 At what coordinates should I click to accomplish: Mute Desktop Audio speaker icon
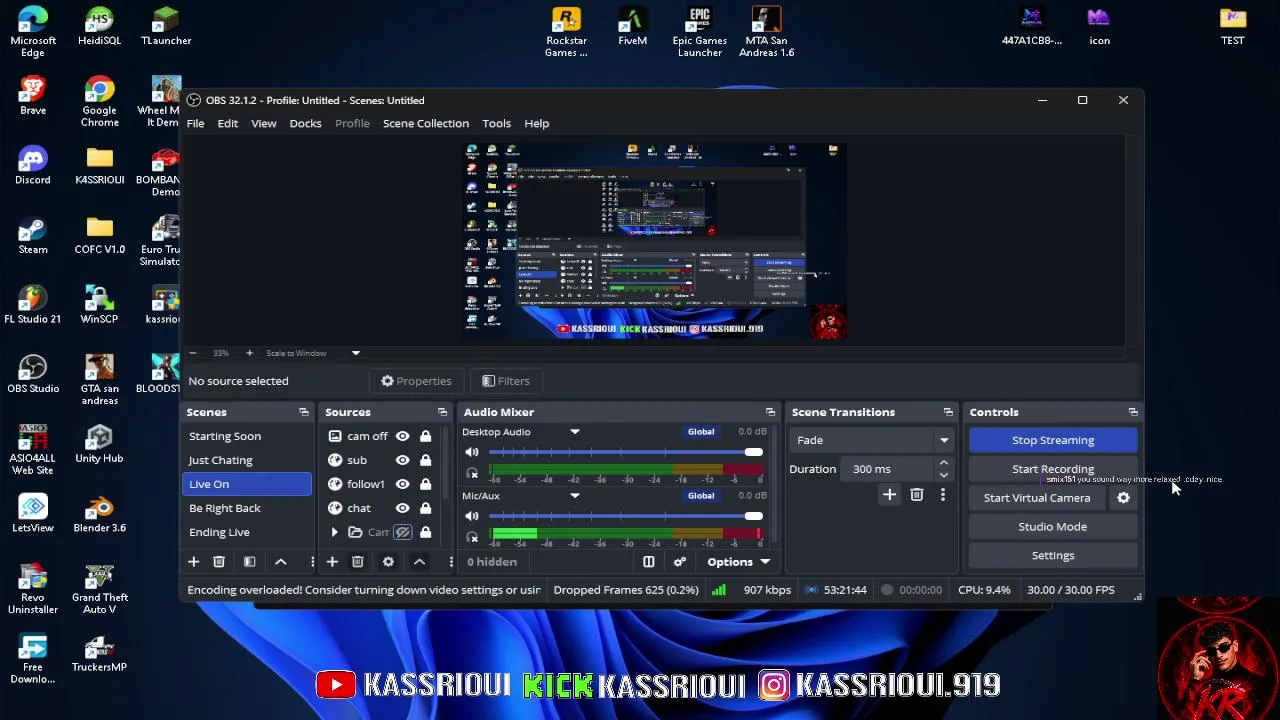(x=472, y=452)
